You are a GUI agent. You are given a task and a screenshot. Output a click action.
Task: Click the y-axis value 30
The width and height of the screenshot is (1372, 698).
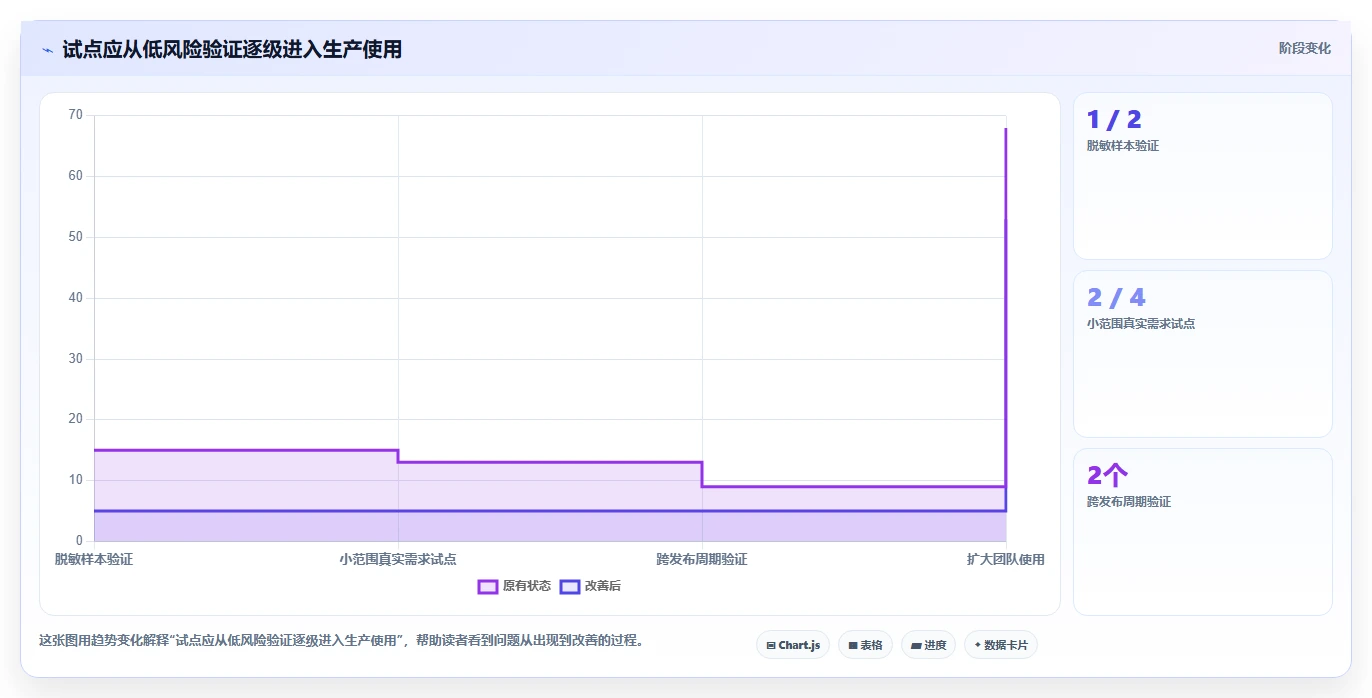click(76, 359)
